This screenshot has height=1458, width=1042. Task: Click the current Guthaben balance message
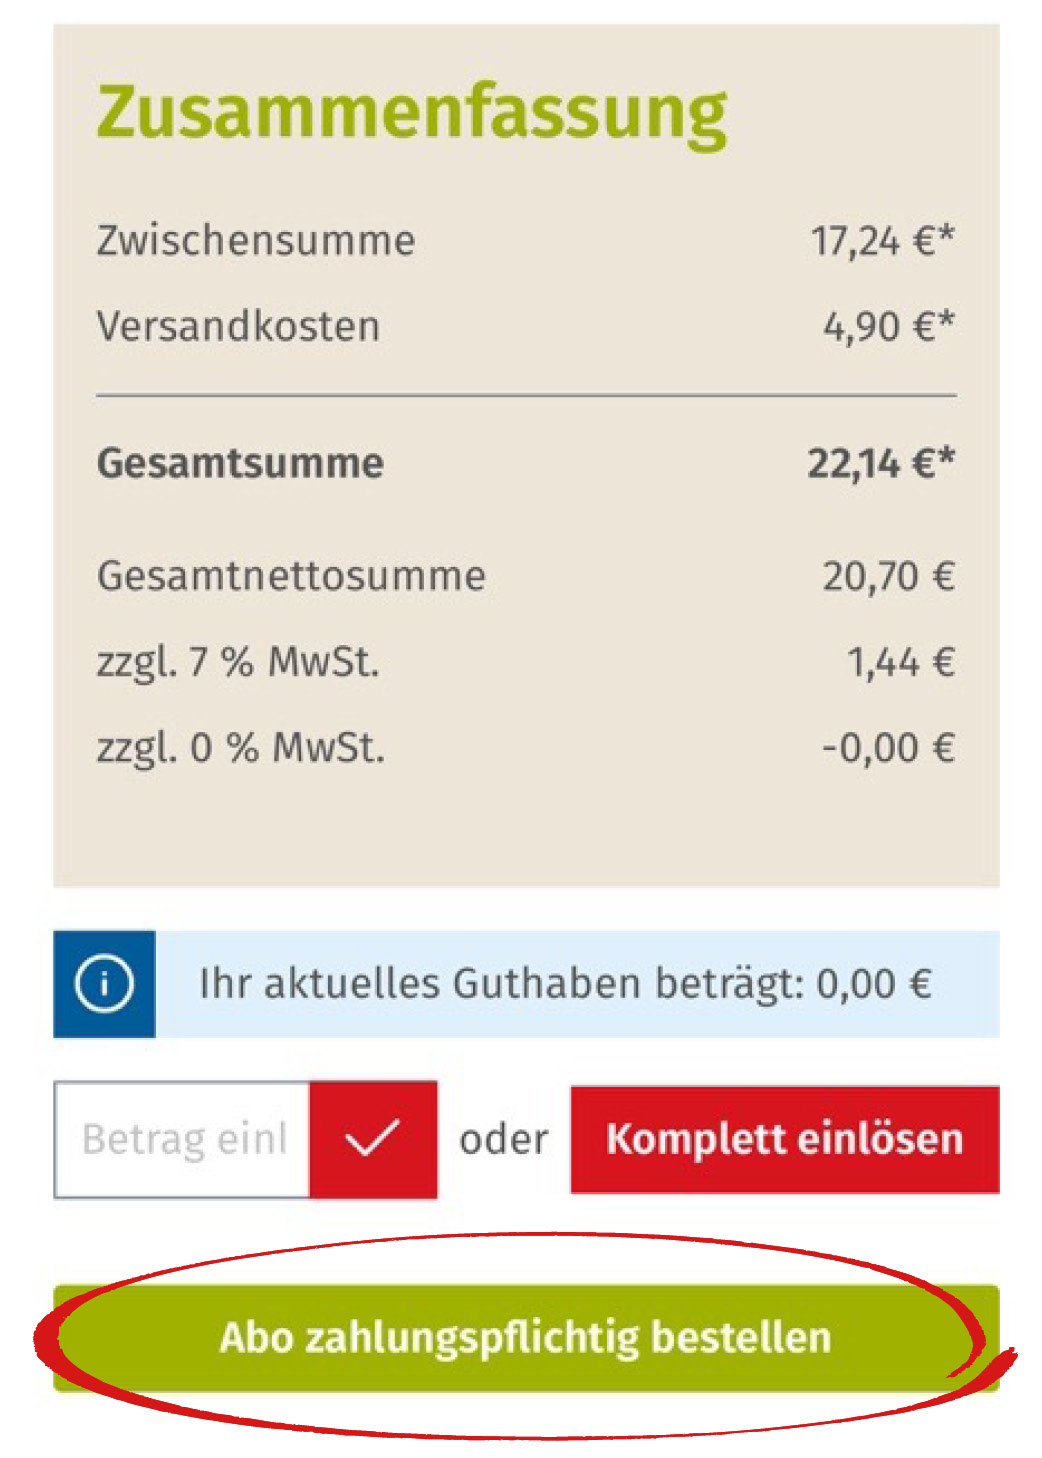click(x=565, y=984)
